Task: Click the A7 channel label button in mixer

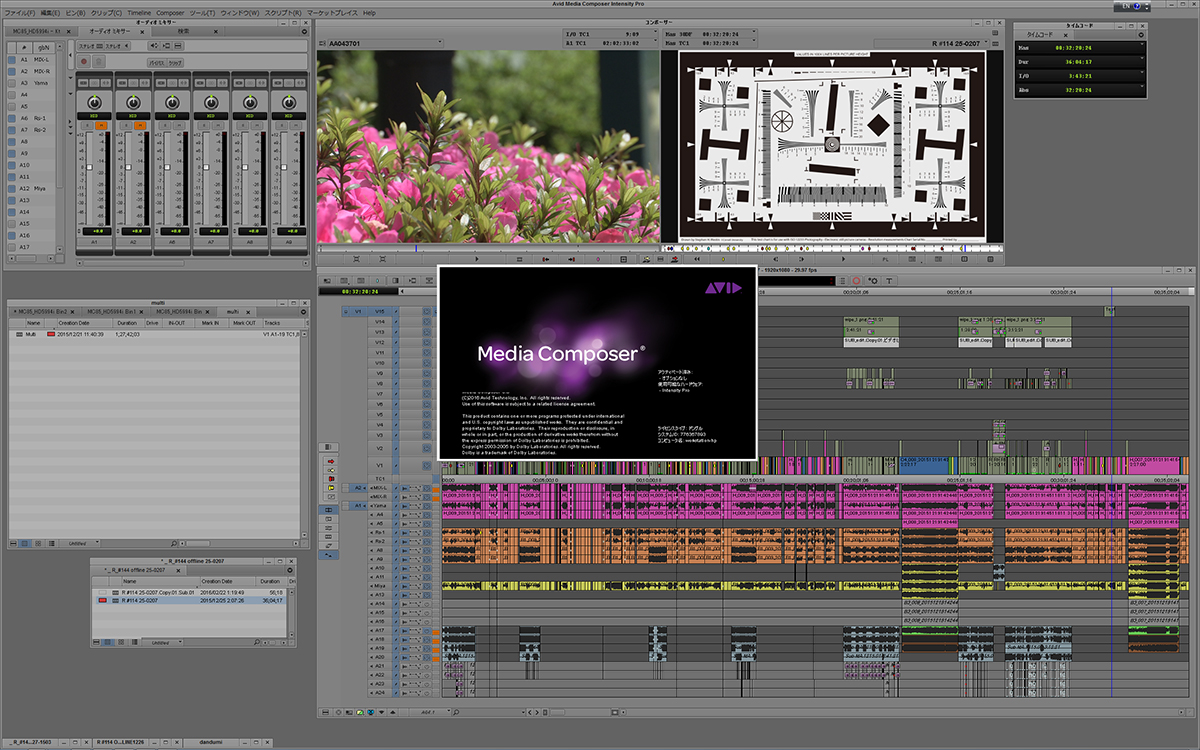Action: 211,242
